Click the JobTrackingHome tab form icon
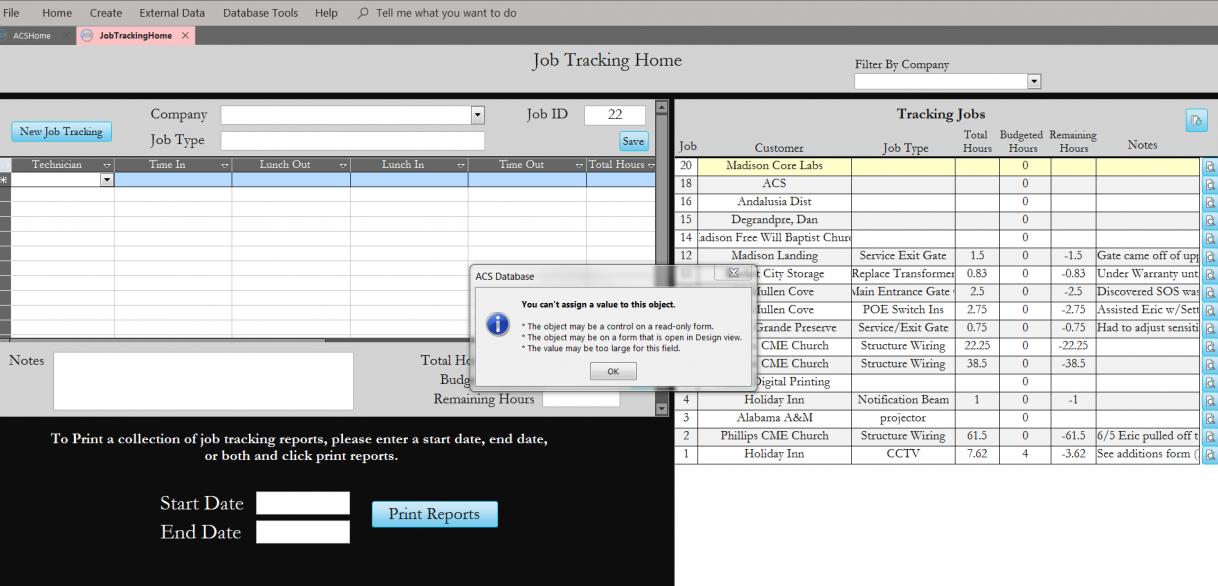Screen dimensions: 1218x586 click(86, 36)
